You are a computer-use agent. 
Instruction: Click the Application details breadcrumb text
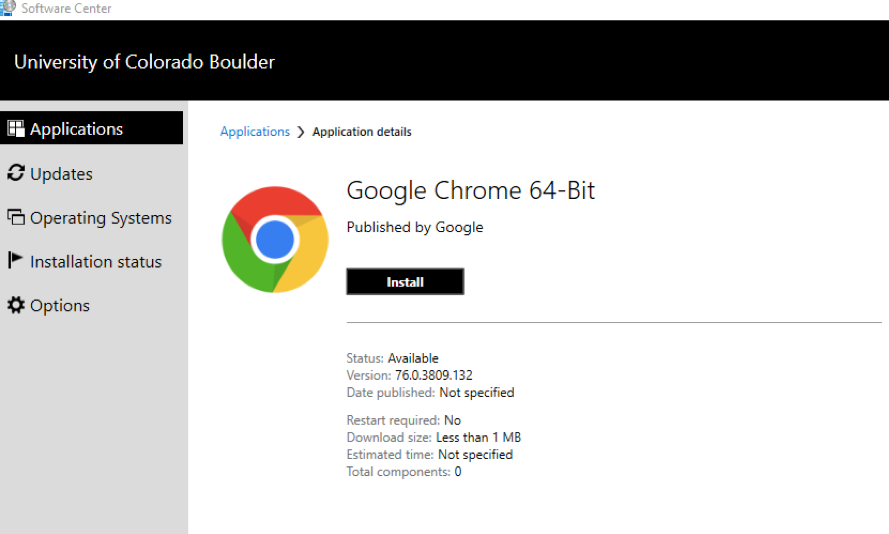point(362,132)
